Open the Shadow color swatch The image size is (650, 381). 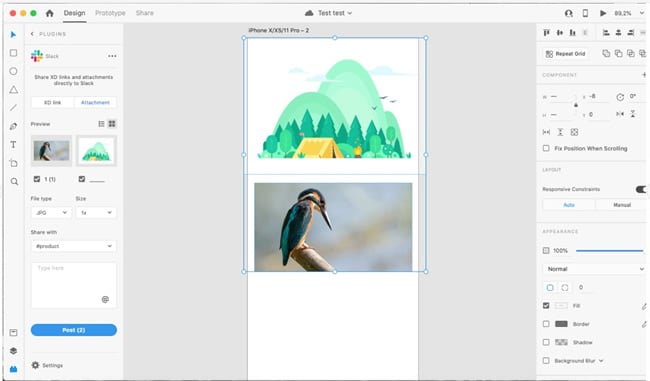(561, 342)
